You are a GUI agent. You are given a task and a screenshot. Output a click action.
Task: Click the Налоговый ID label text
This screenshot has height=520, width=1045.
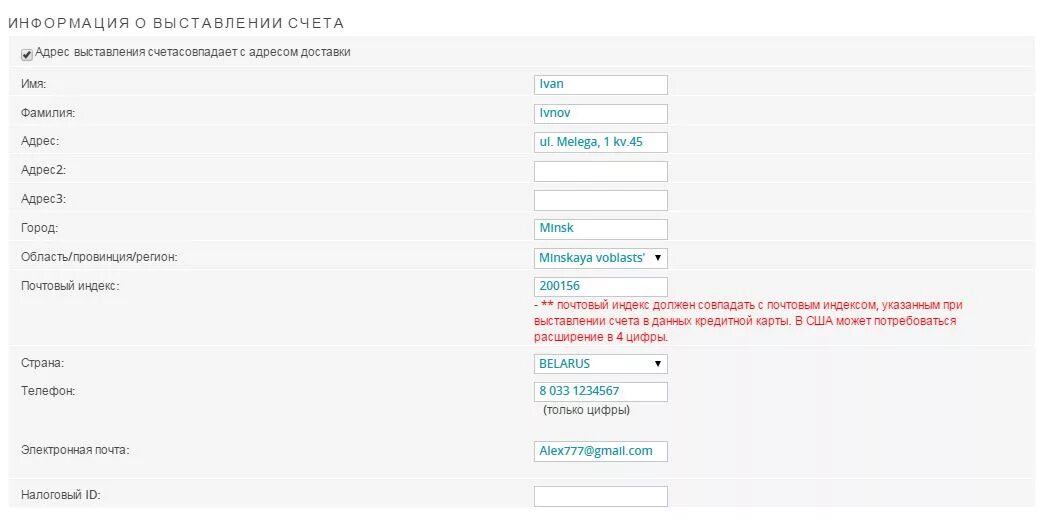coord(61,496)
